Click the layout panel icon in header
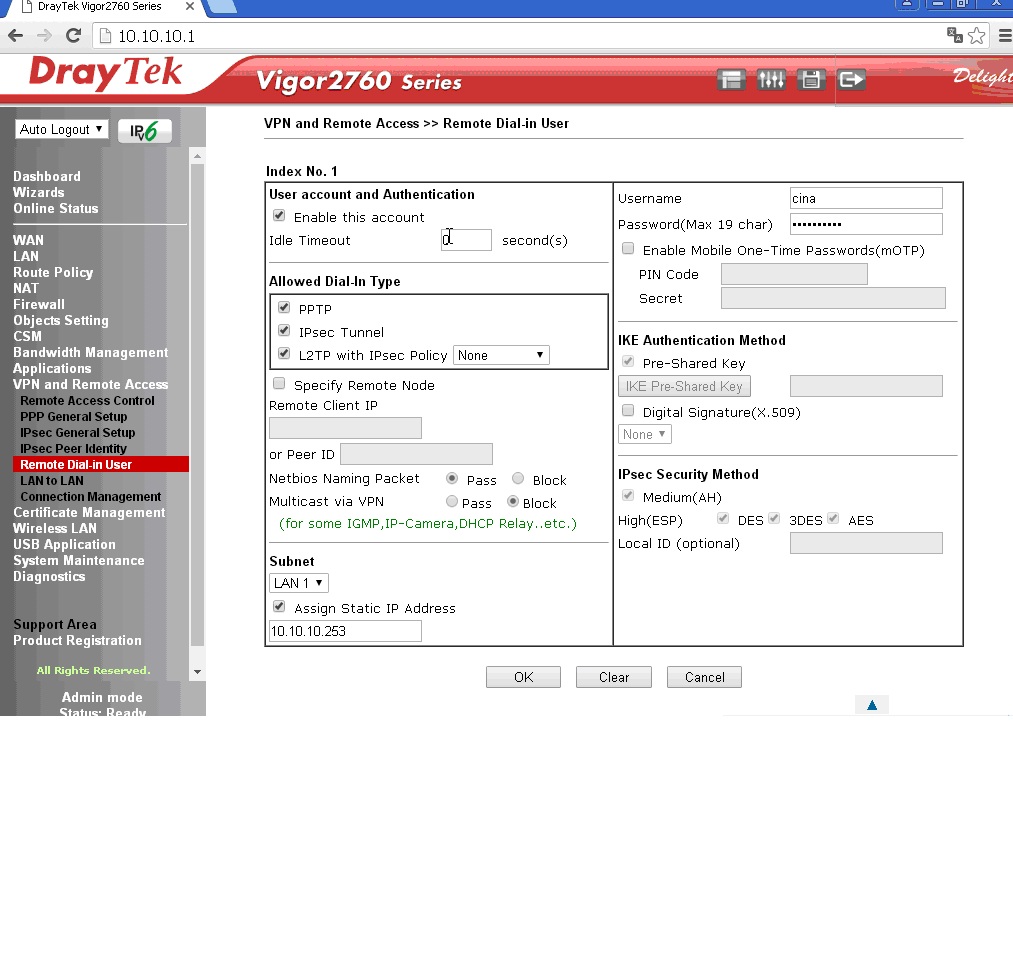Screen dimensions: 1013x965 [732, 80]
